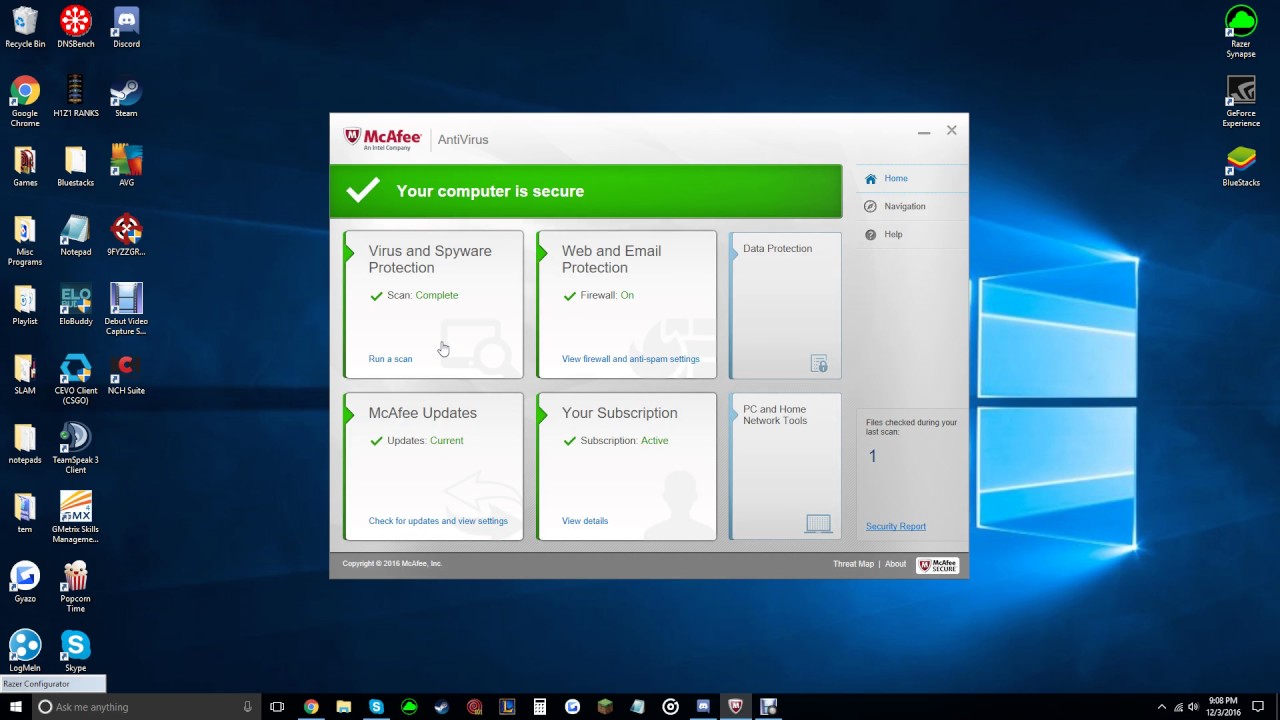Click the McAfee Secure badge
This screenshot has height=720, width=1280.
click(937, 565)
